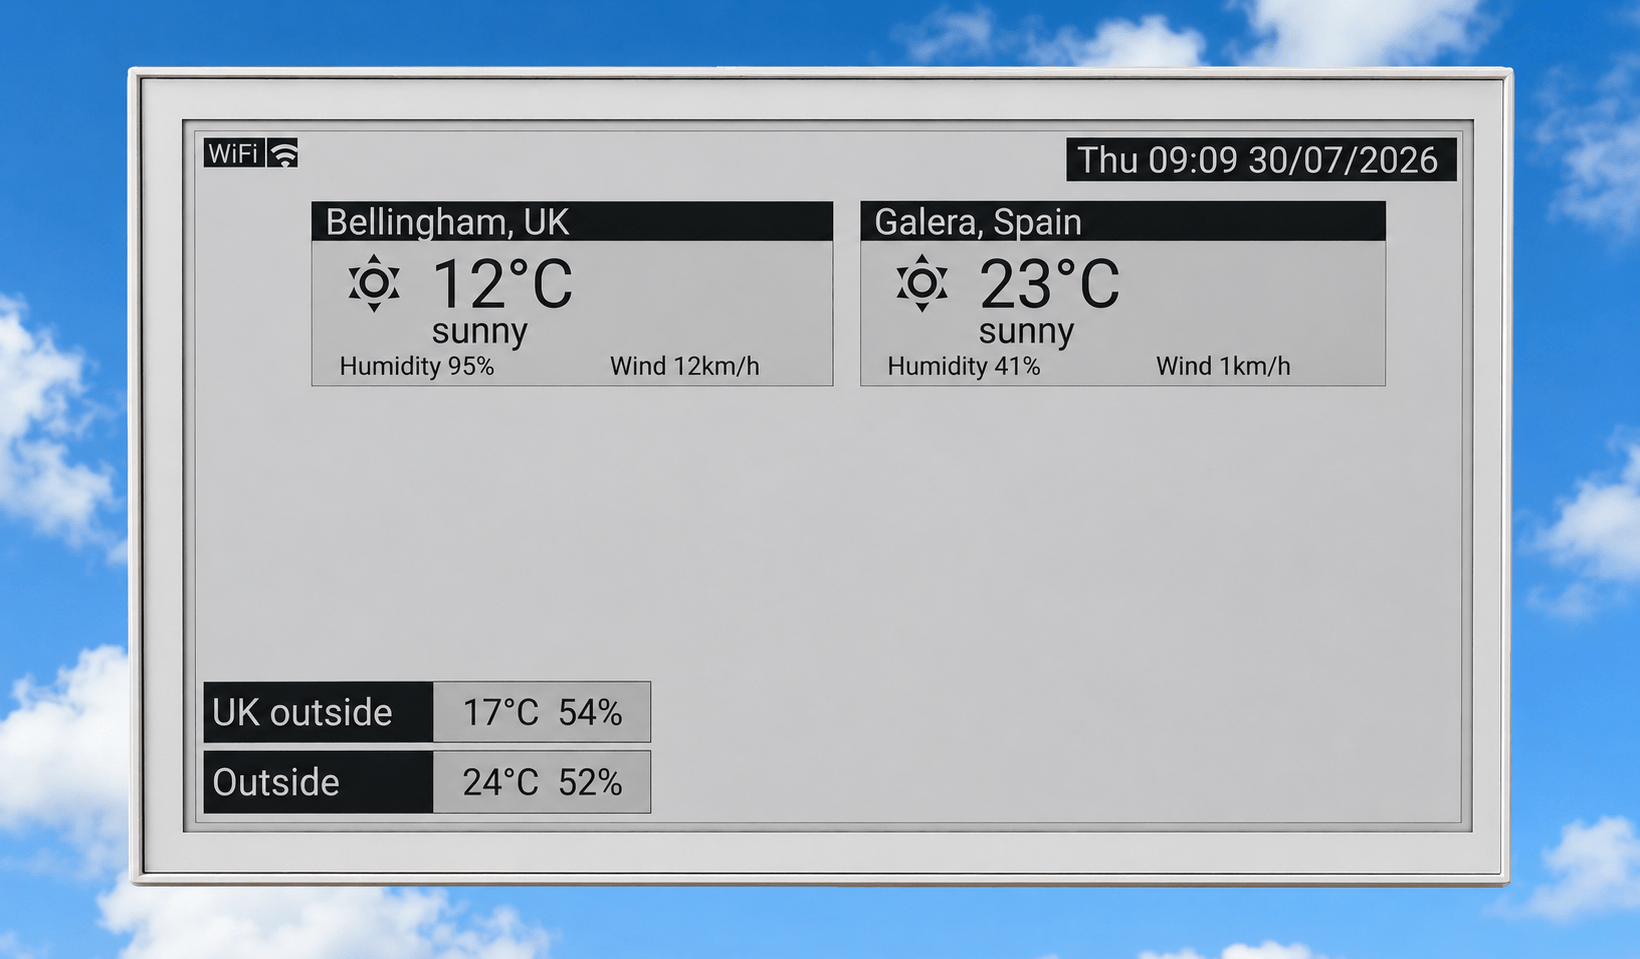Click the "WiFi" status label

(234, 153)
